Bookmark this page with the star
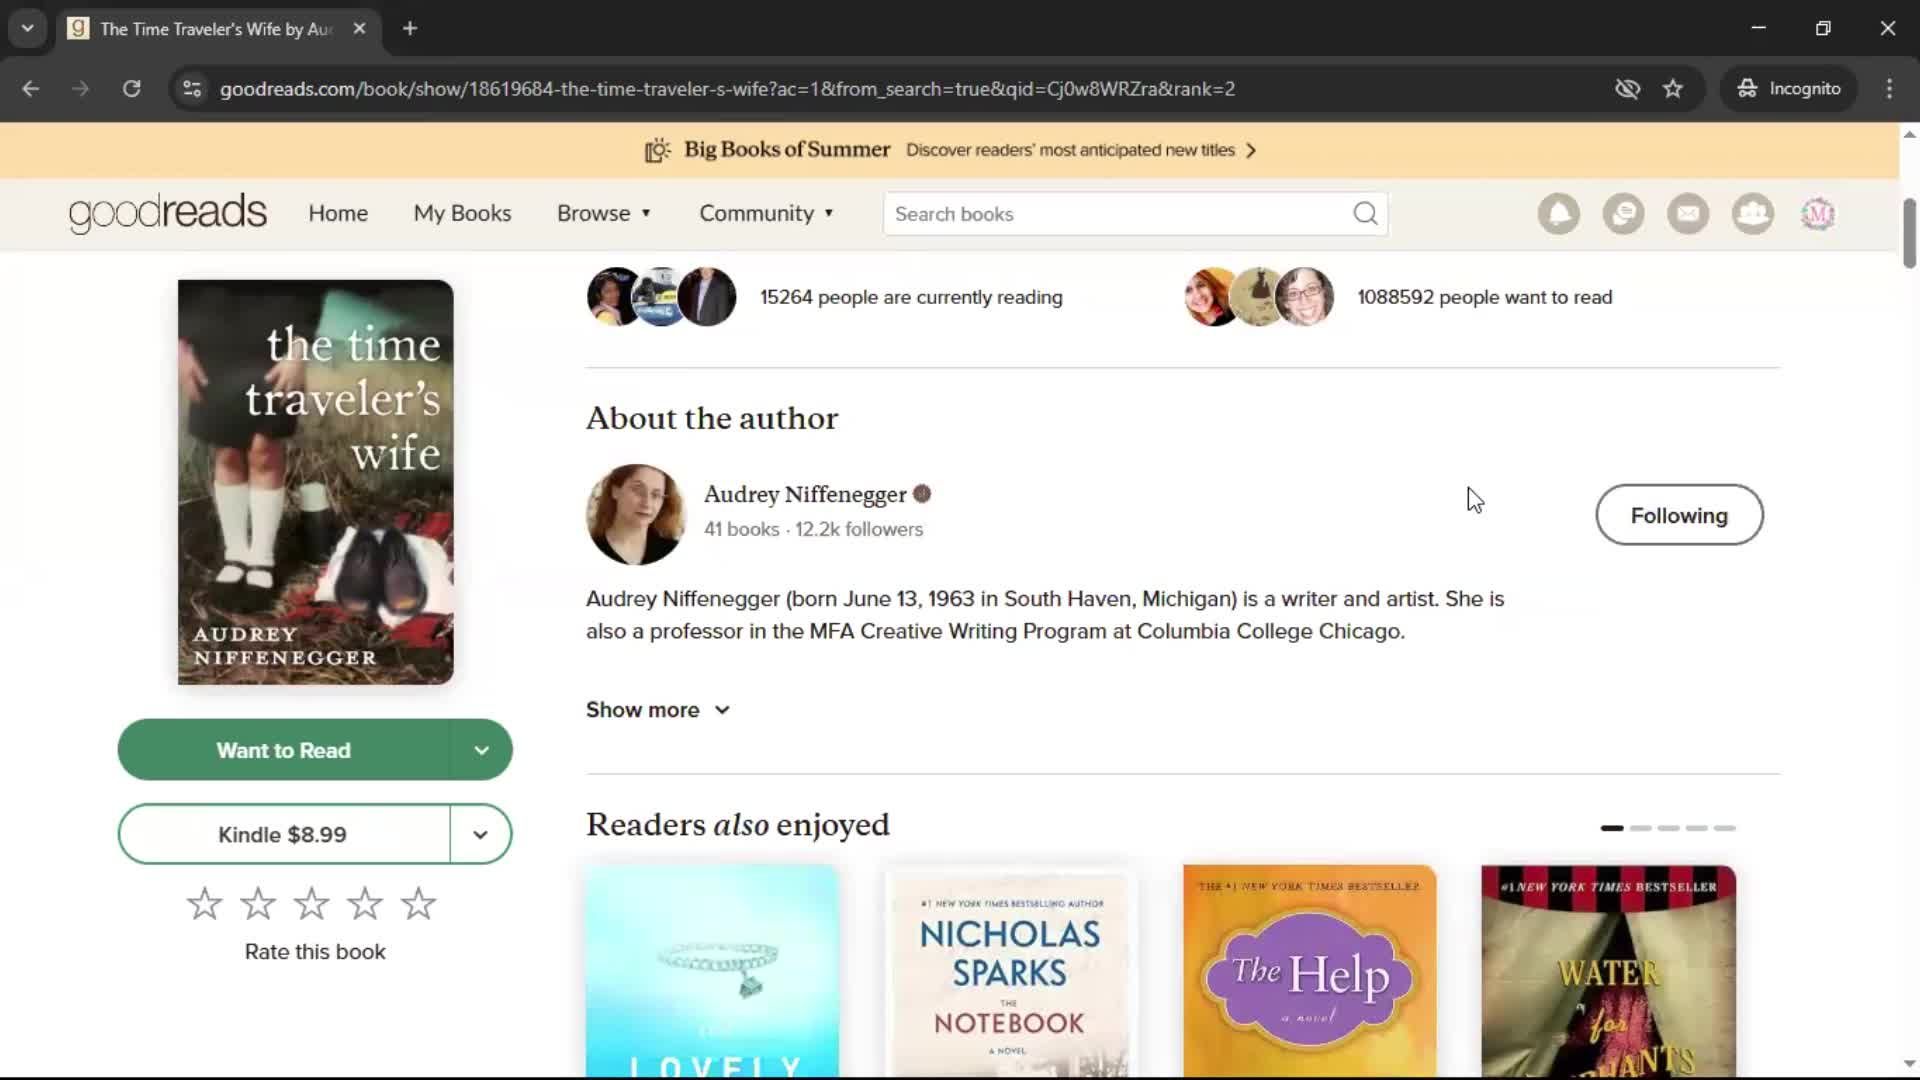This screenshot has height=1080, width=1920. [1673, 89]
